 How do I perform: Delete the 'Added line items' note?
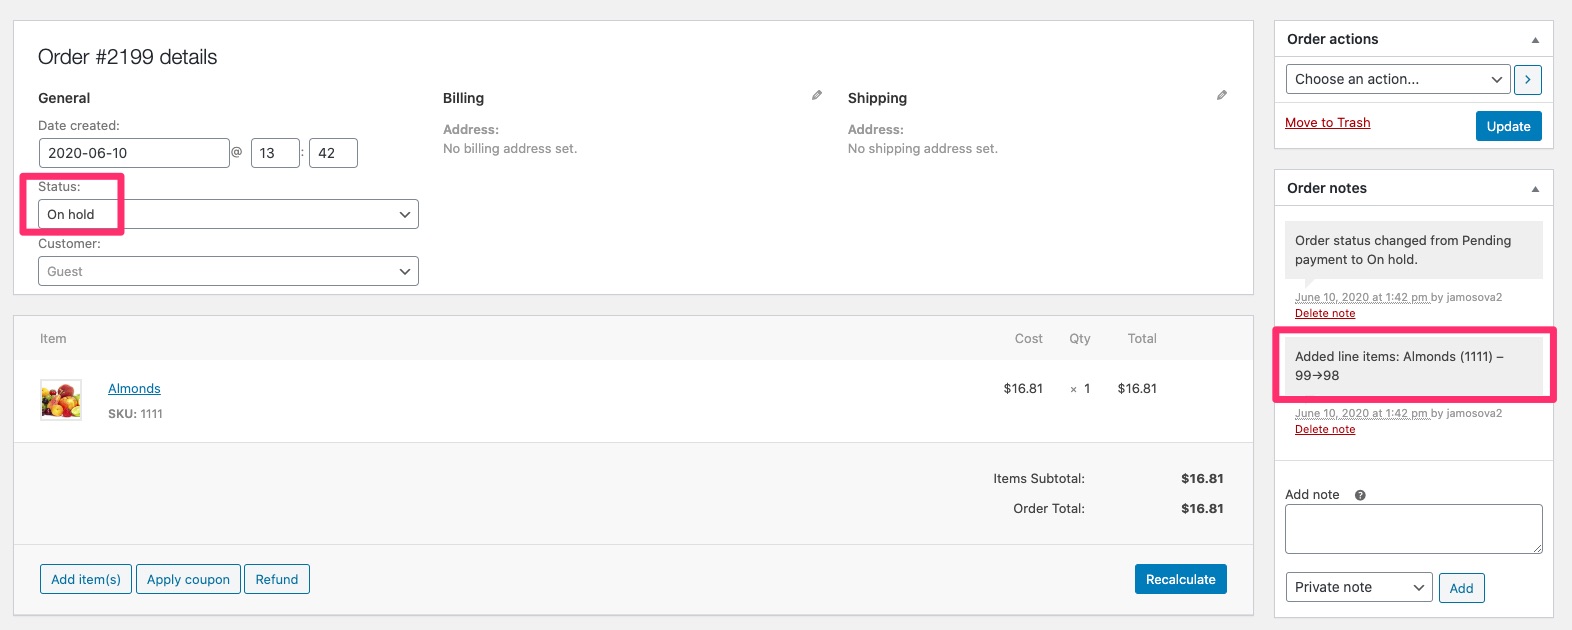coord(1324,428)
